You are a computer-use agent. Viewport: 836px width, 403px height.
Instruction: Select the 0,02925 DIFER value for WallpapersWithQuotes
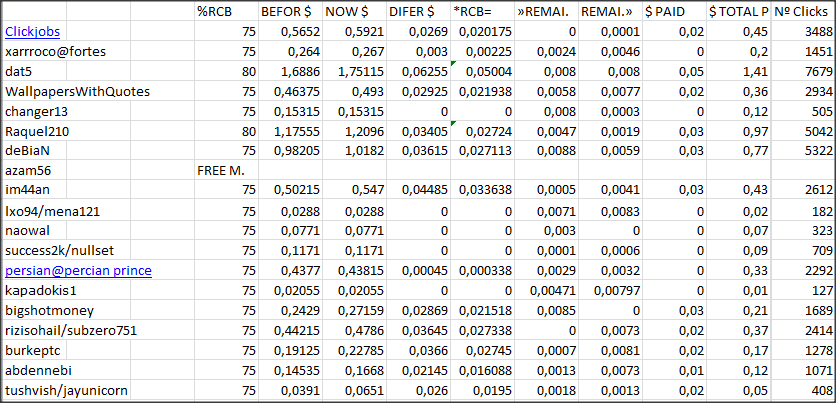pyautogui.click(x=418, y=92)
